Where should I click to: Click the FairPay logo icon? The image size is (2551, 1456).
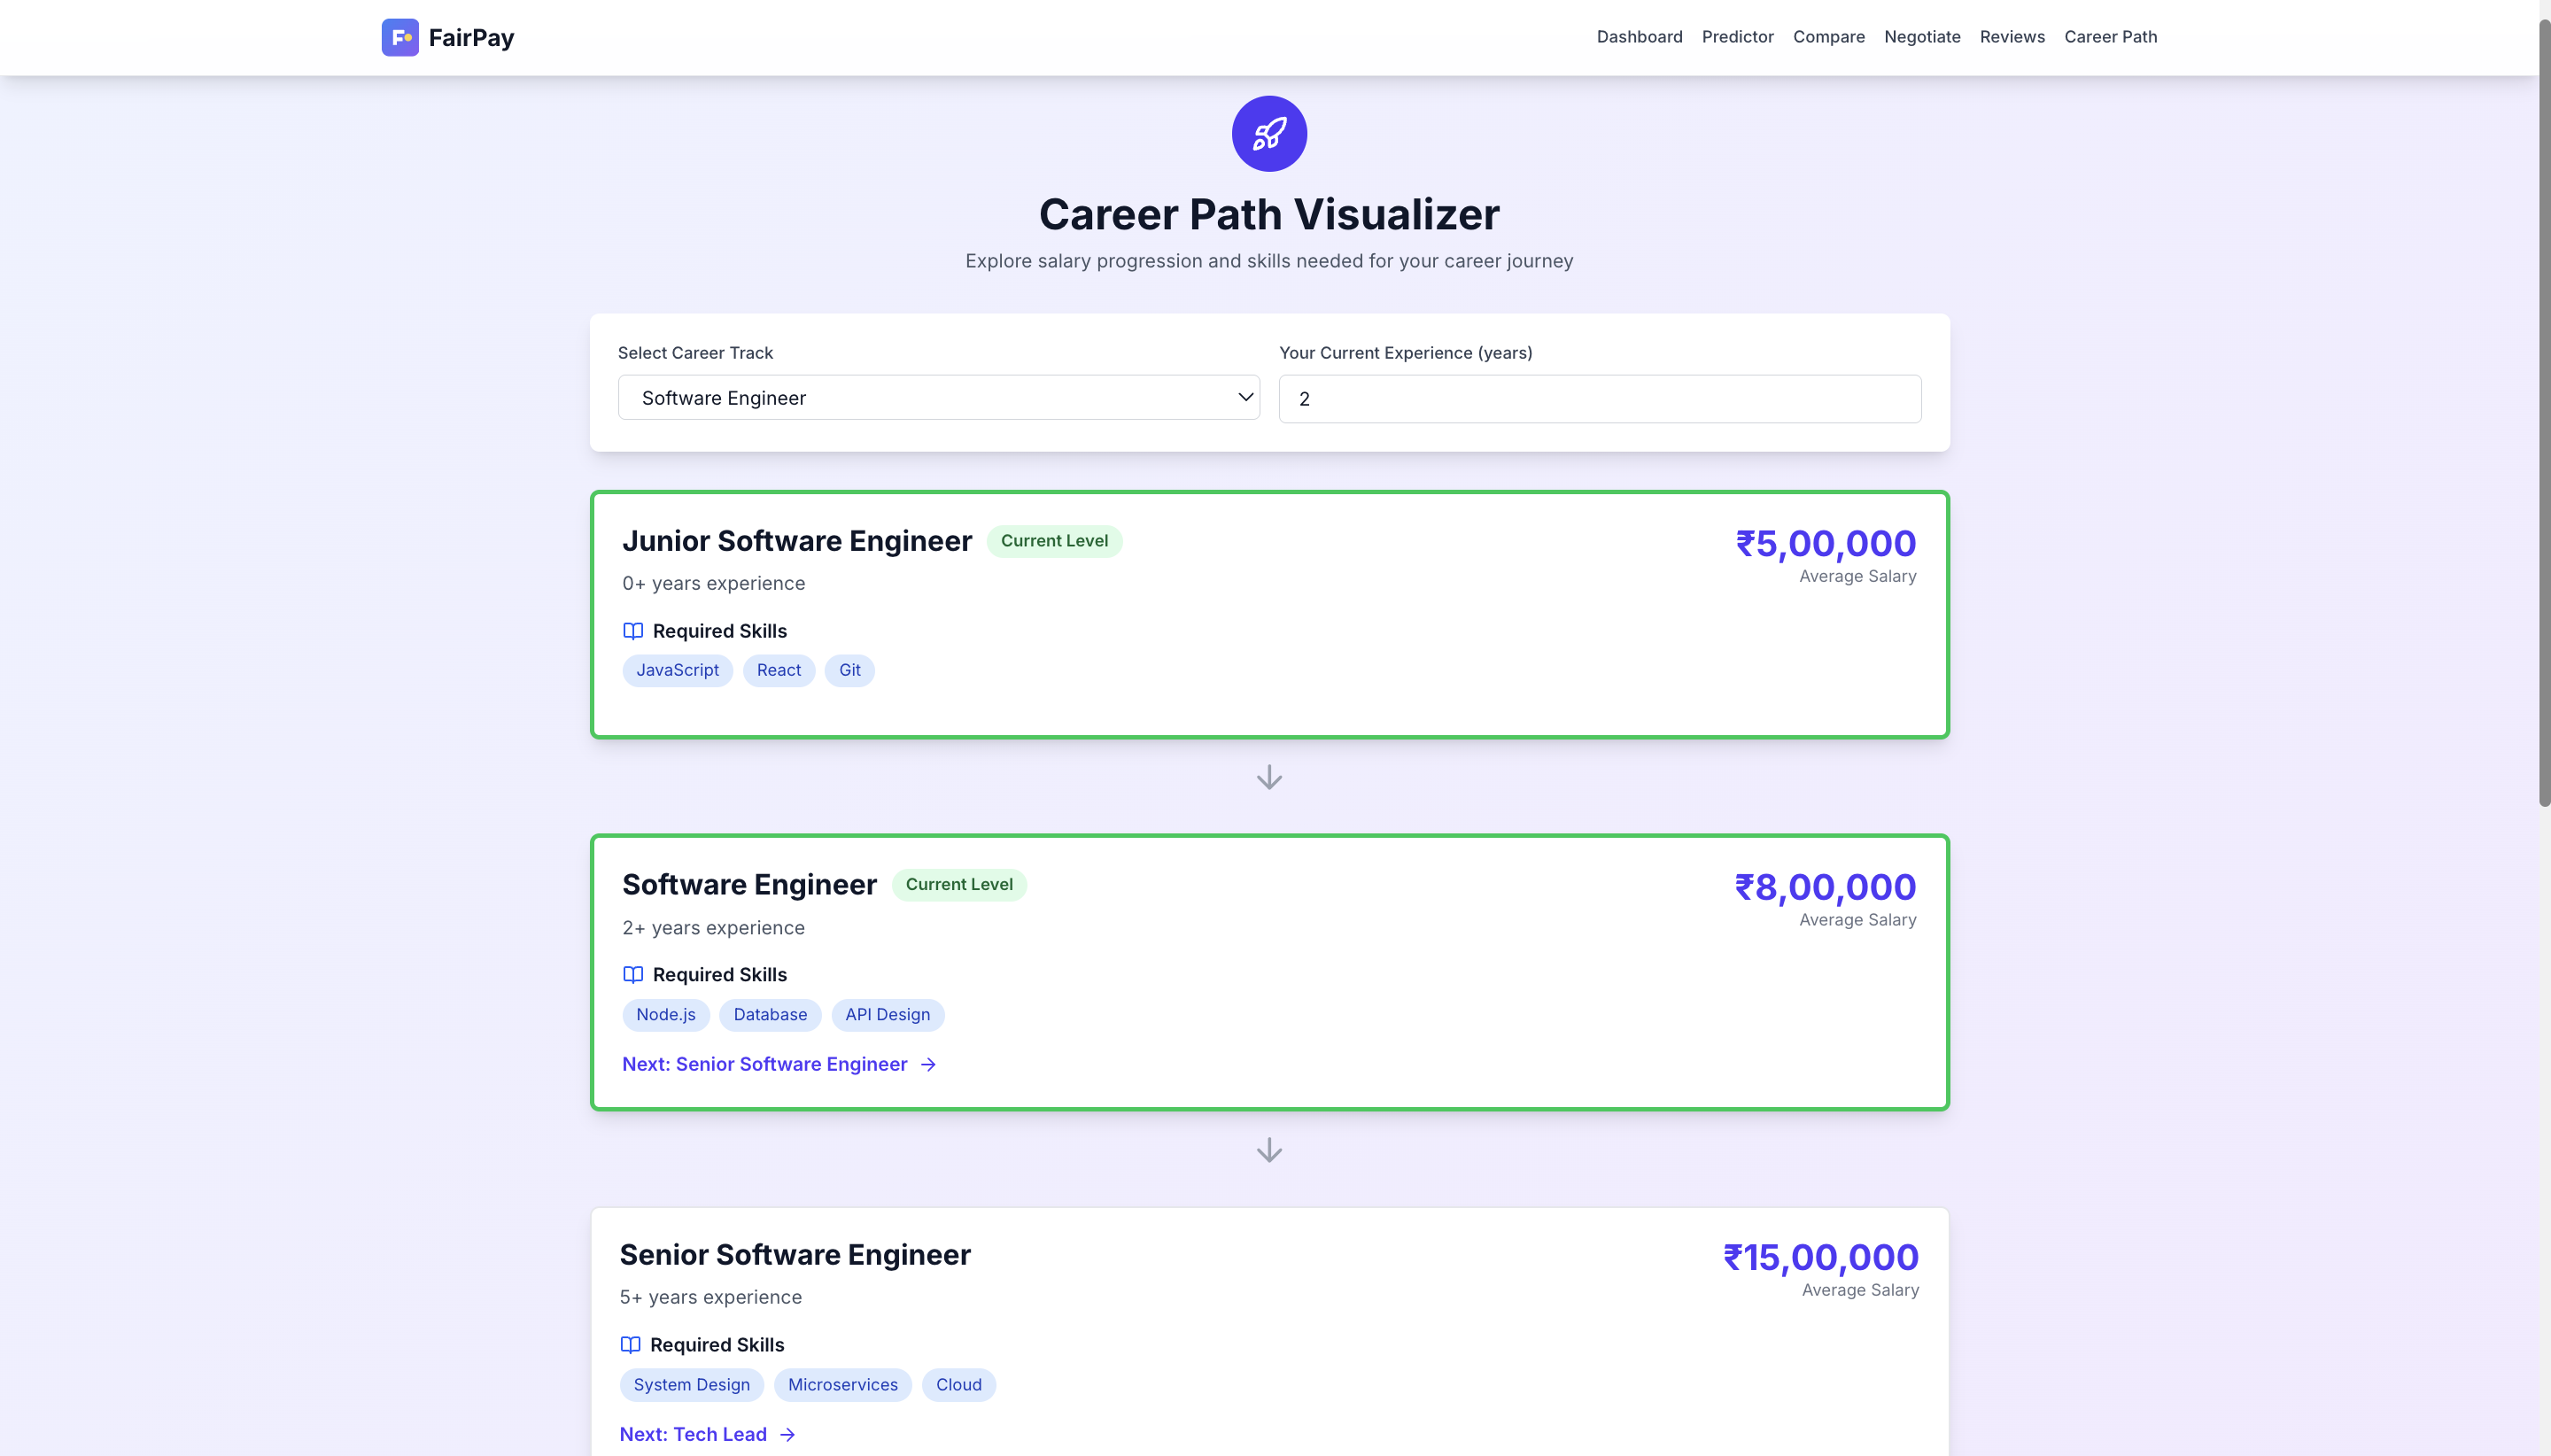click(400, 37)
